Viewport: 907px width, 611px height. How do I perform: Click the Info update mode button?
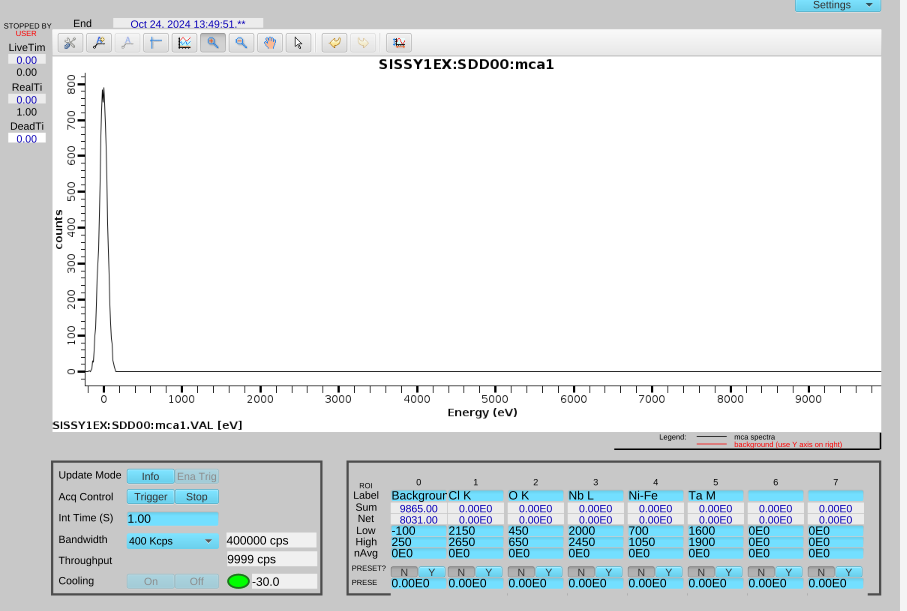point(150,476)
